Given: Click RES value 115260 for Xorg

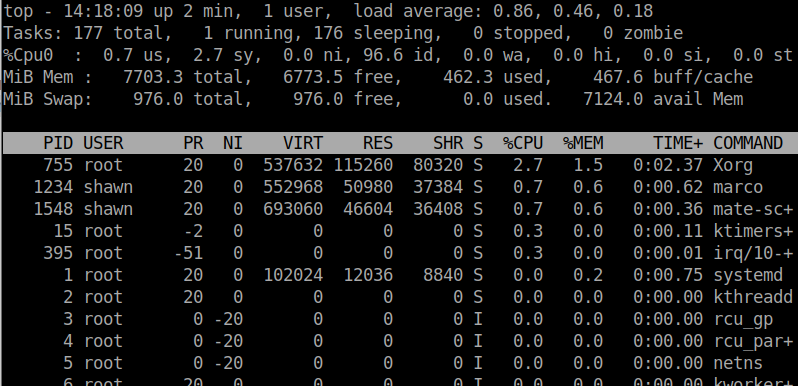Looking at the screenshot, I should [x=363, y=165].
